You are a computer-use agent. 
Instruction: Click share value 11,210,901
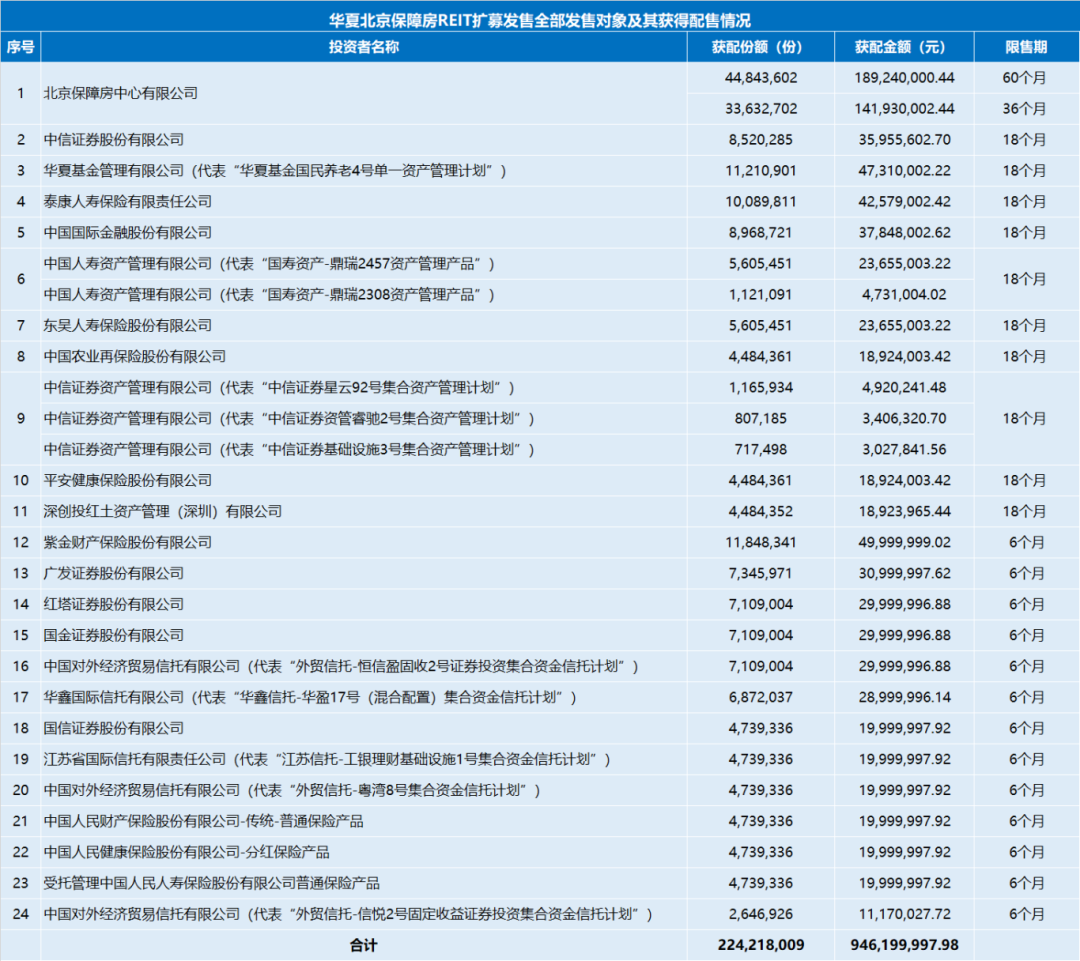tap(760, 171)
